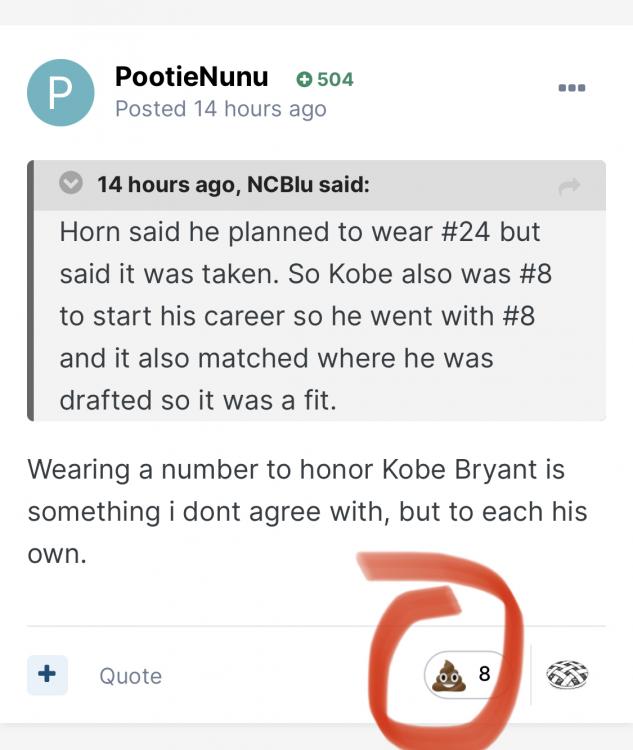Toggle the plus MultiQuote button
The image size is (633, 750).
tap(46, 674)
